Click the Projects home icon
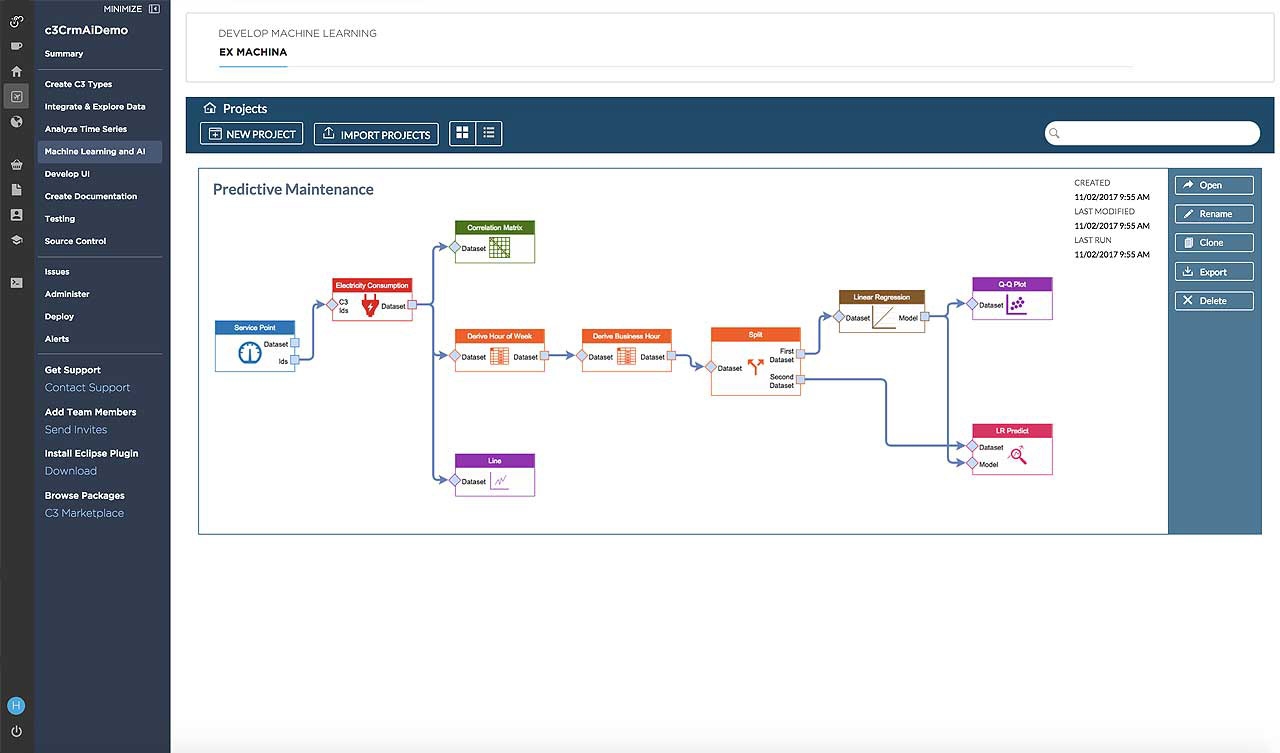 pyautogui.click(x=210, y=108)
